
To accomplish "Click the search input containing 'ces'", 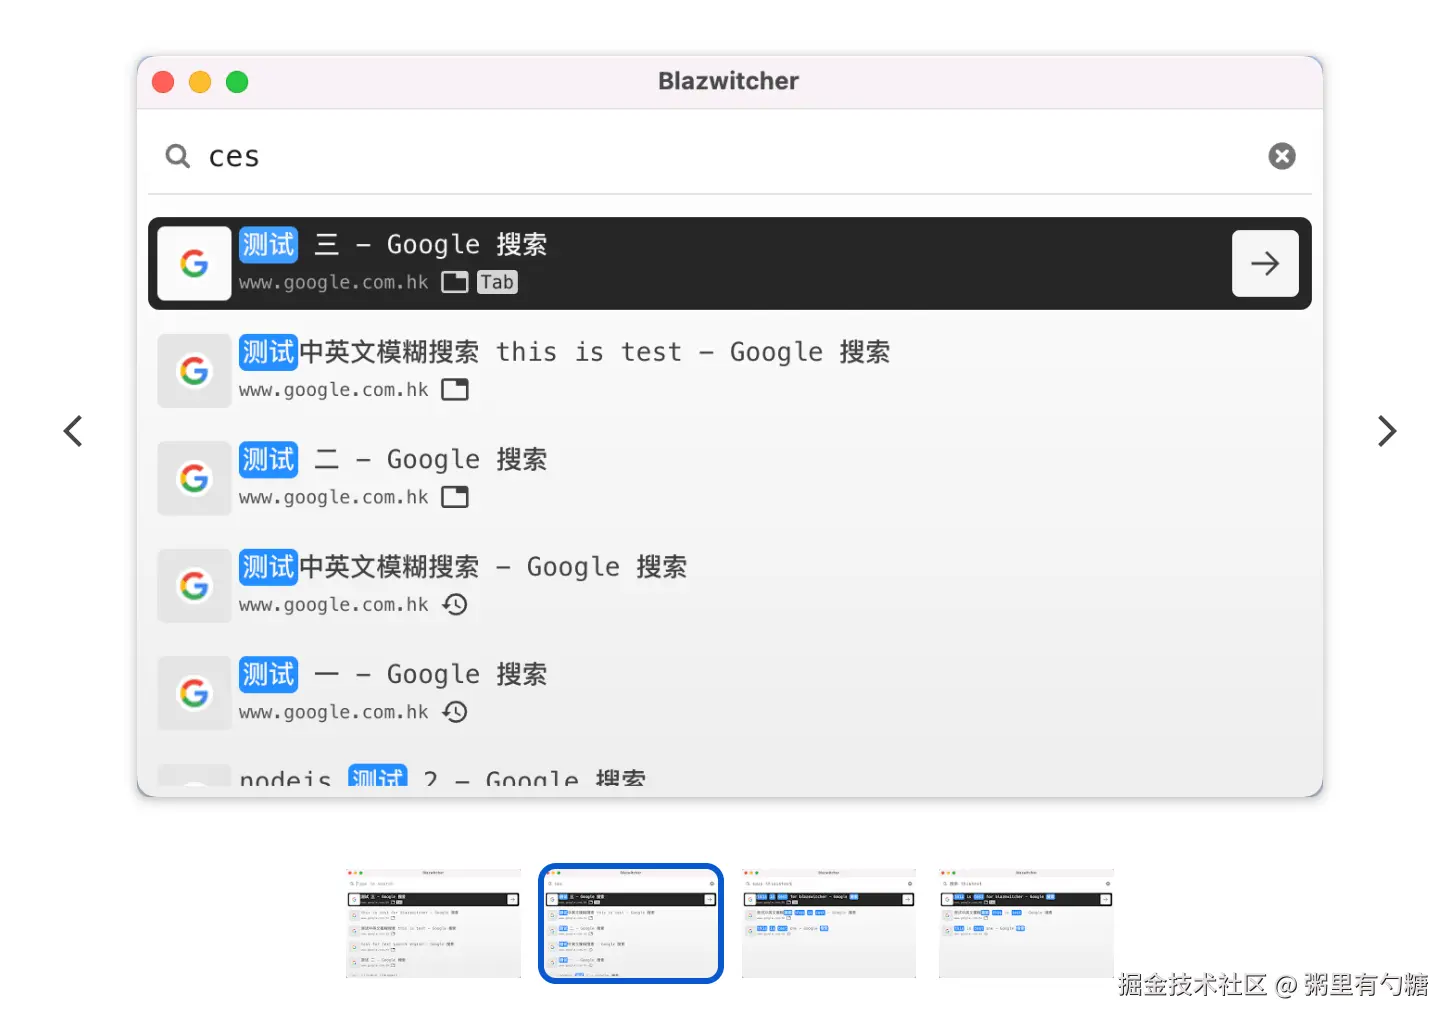I will (730, 156).
